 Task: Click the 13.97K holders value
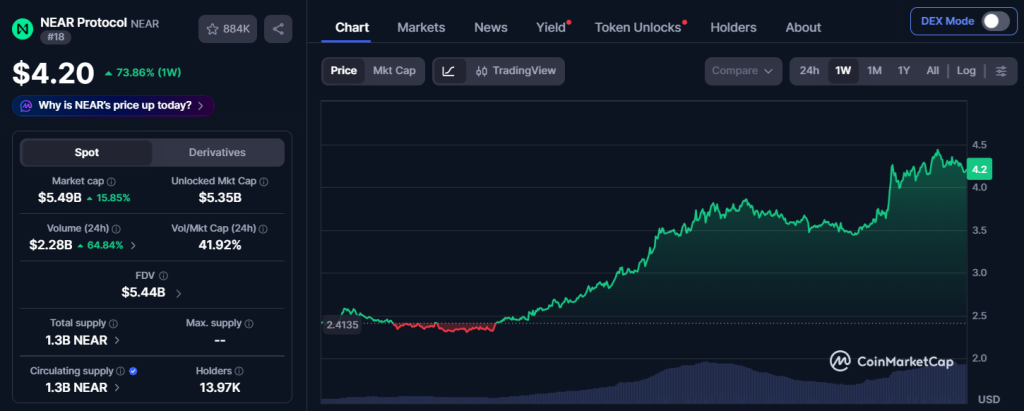click(219, 387)
